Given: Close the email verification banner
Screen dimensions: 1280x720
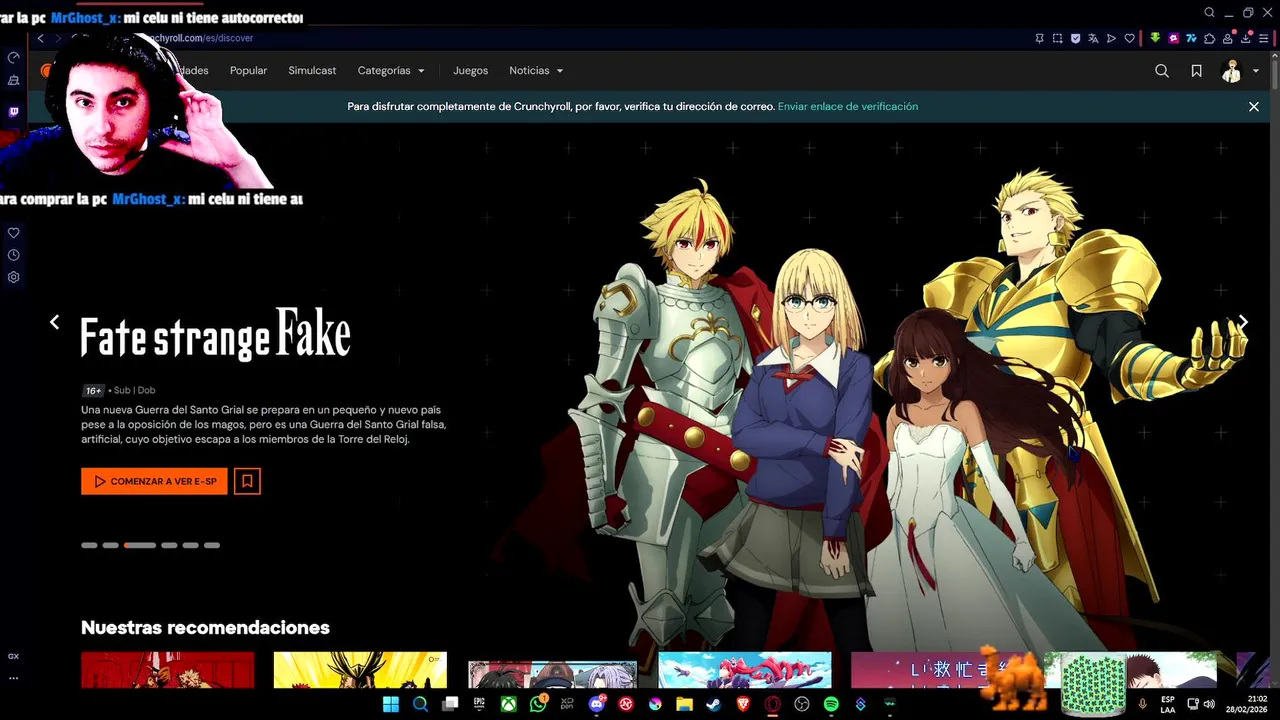Looking at the screenshot, I should click(x=1253, y=106).
